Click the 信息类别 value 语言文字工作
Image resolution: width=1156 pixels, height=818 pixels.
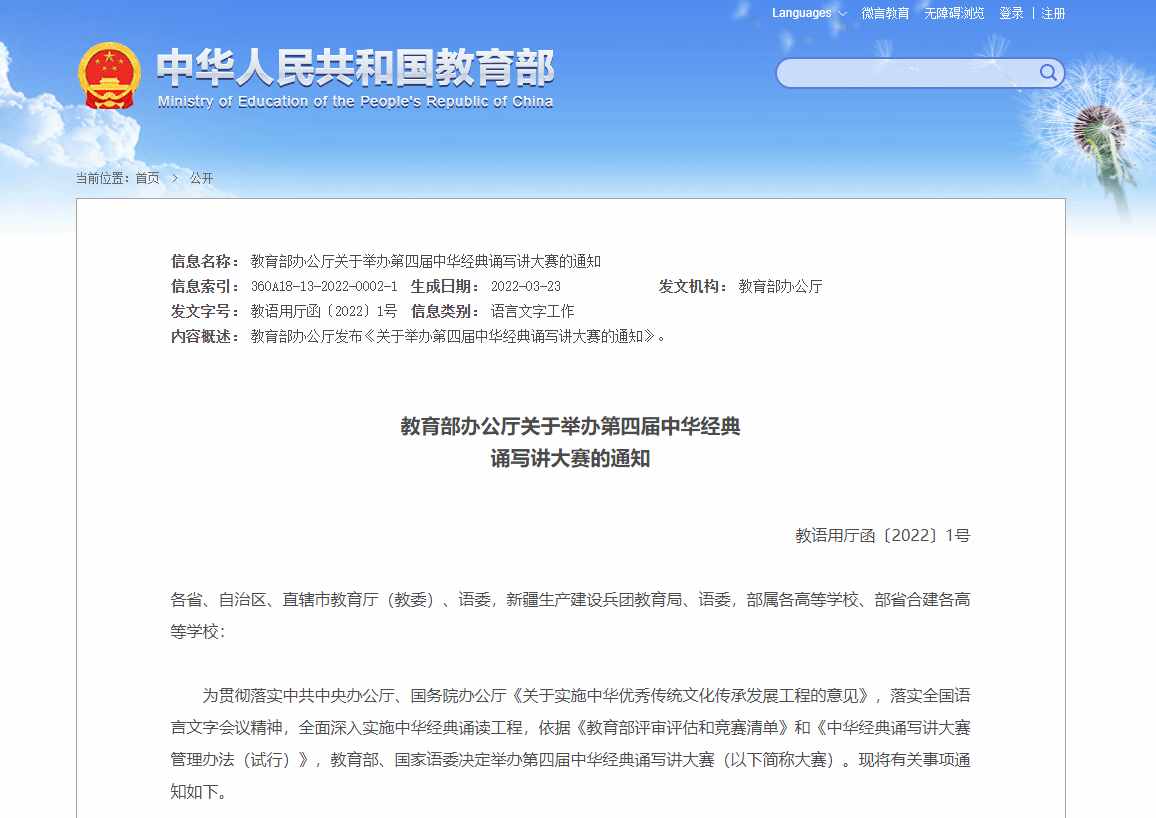(532, 311)
